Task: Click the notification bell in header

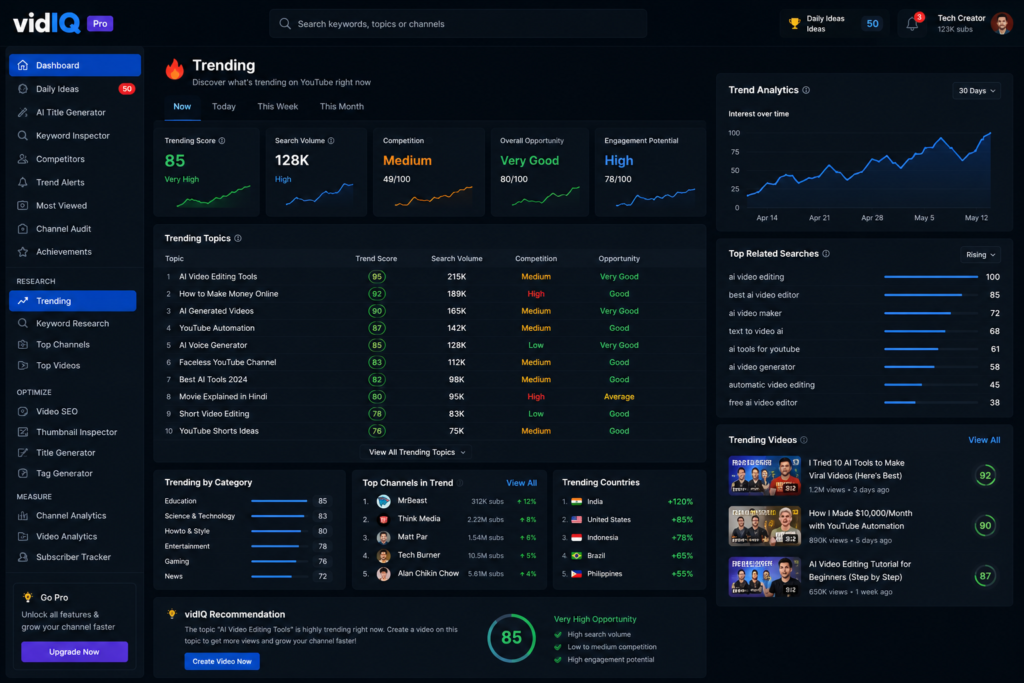Action: 912,24
